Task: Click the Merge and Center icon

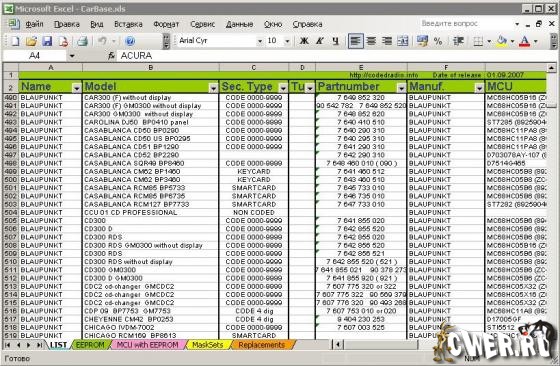Action: tap(402, 41)
